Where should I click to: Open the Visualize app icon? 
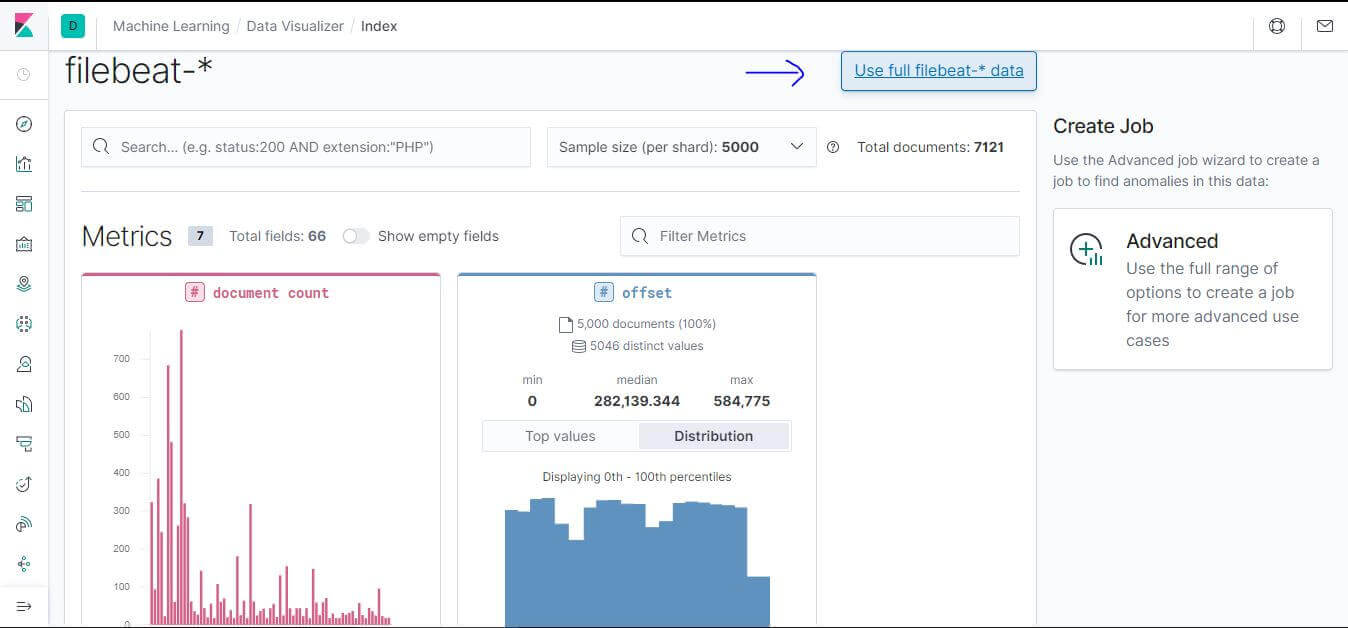25,163
